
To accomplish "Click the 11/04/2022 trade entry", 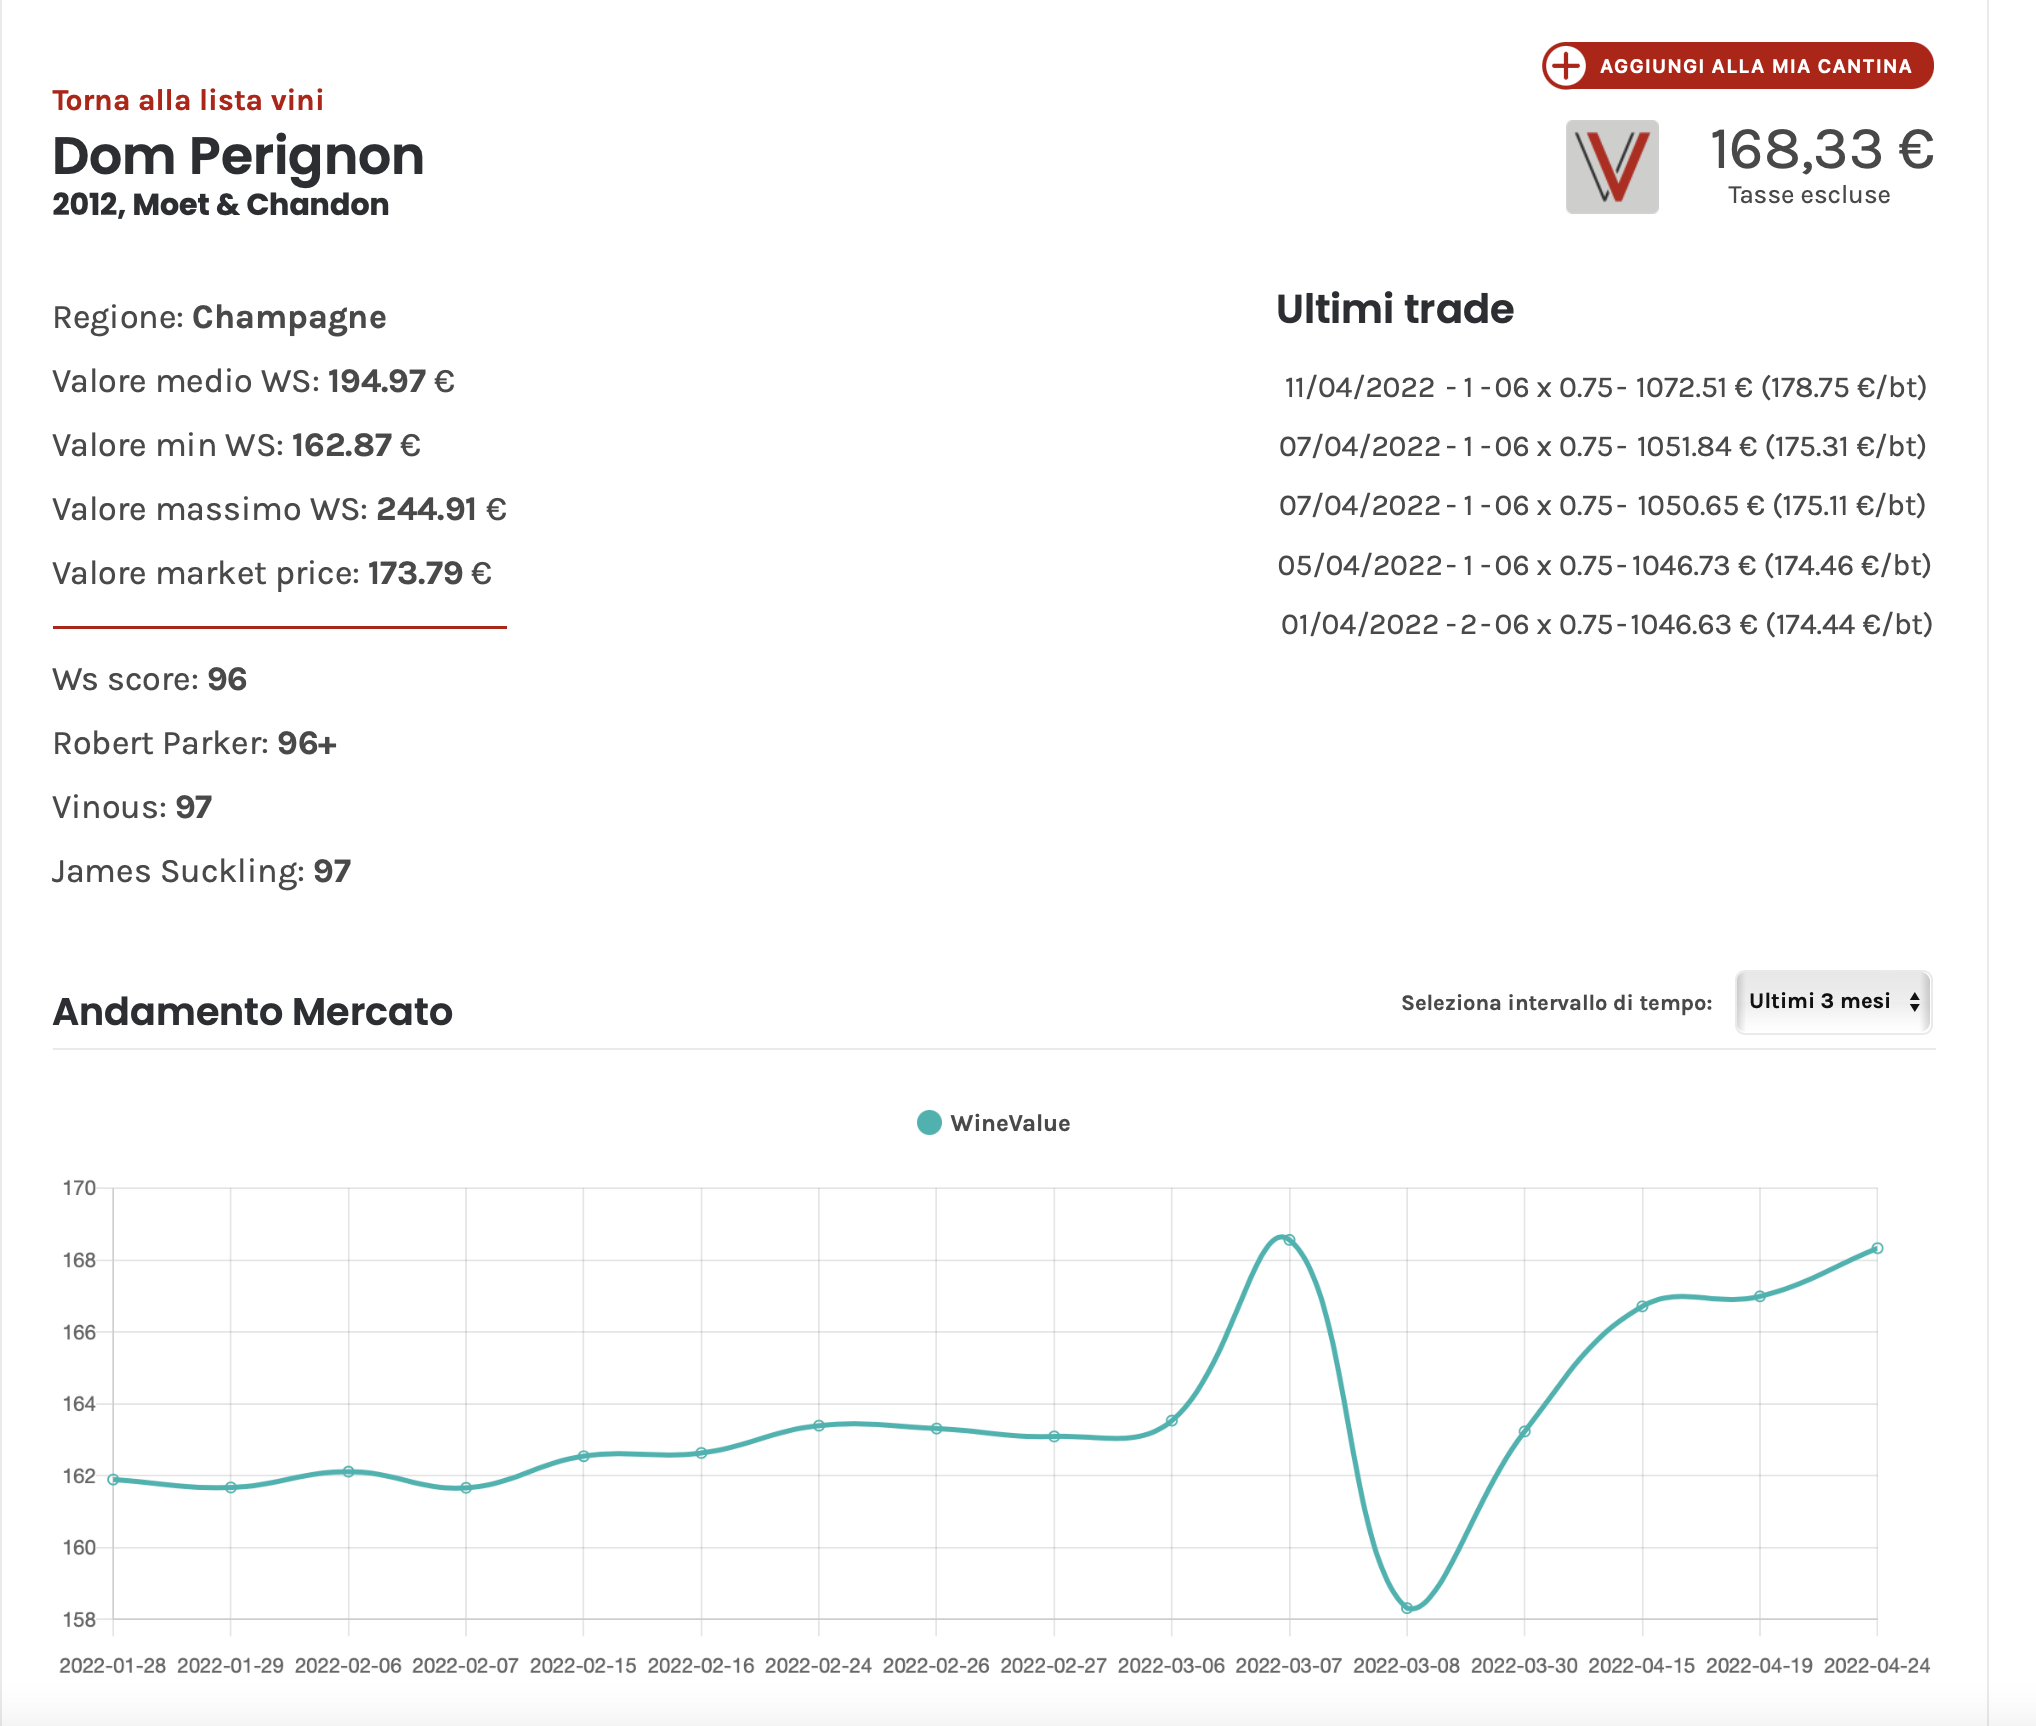I will click(1605, 387).
